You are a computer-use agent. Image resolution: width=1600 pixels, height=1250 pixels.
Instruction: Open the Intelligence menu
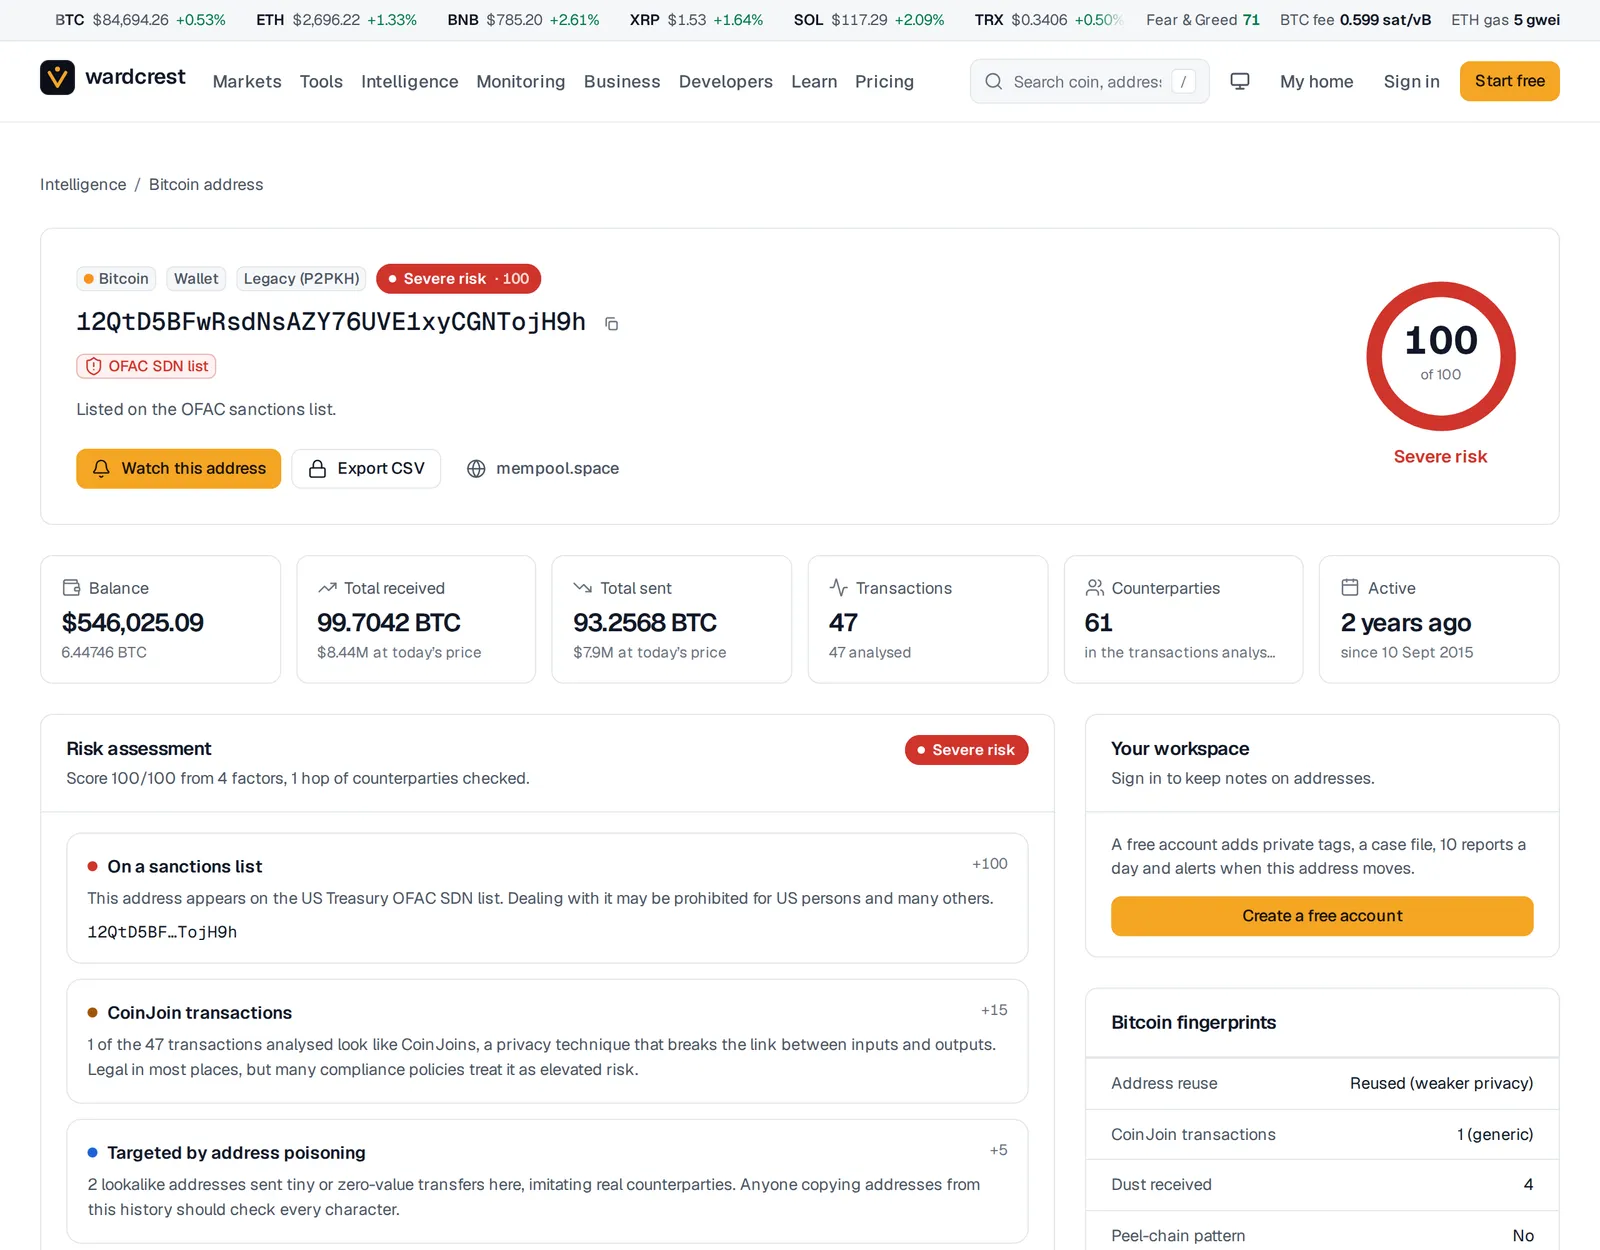click(409, 82)
